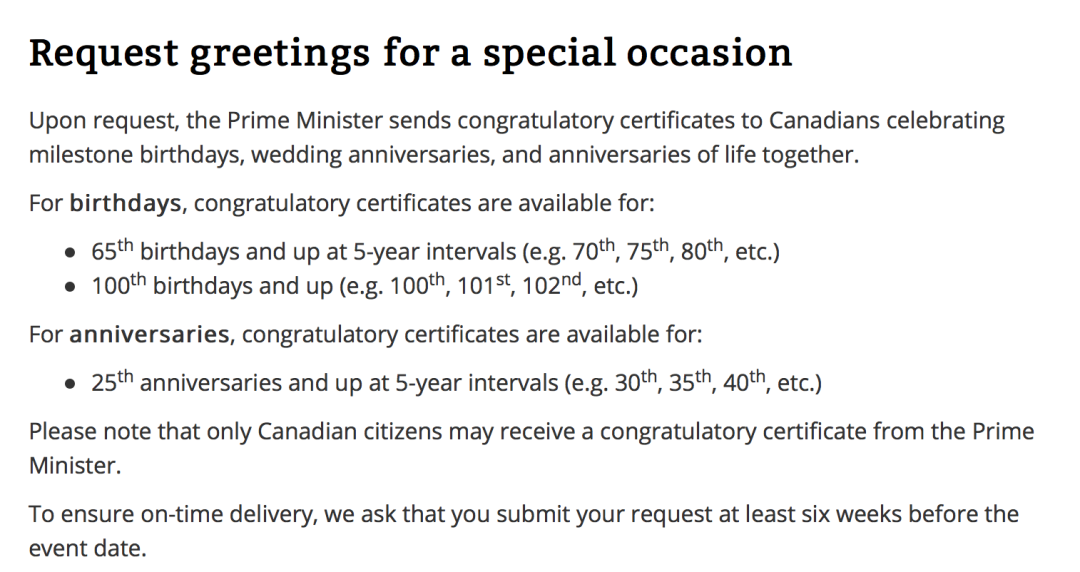Click the "Request greetings for a special occasion" heading
The height and width of the screenshot is (572, 1080).
411,54
